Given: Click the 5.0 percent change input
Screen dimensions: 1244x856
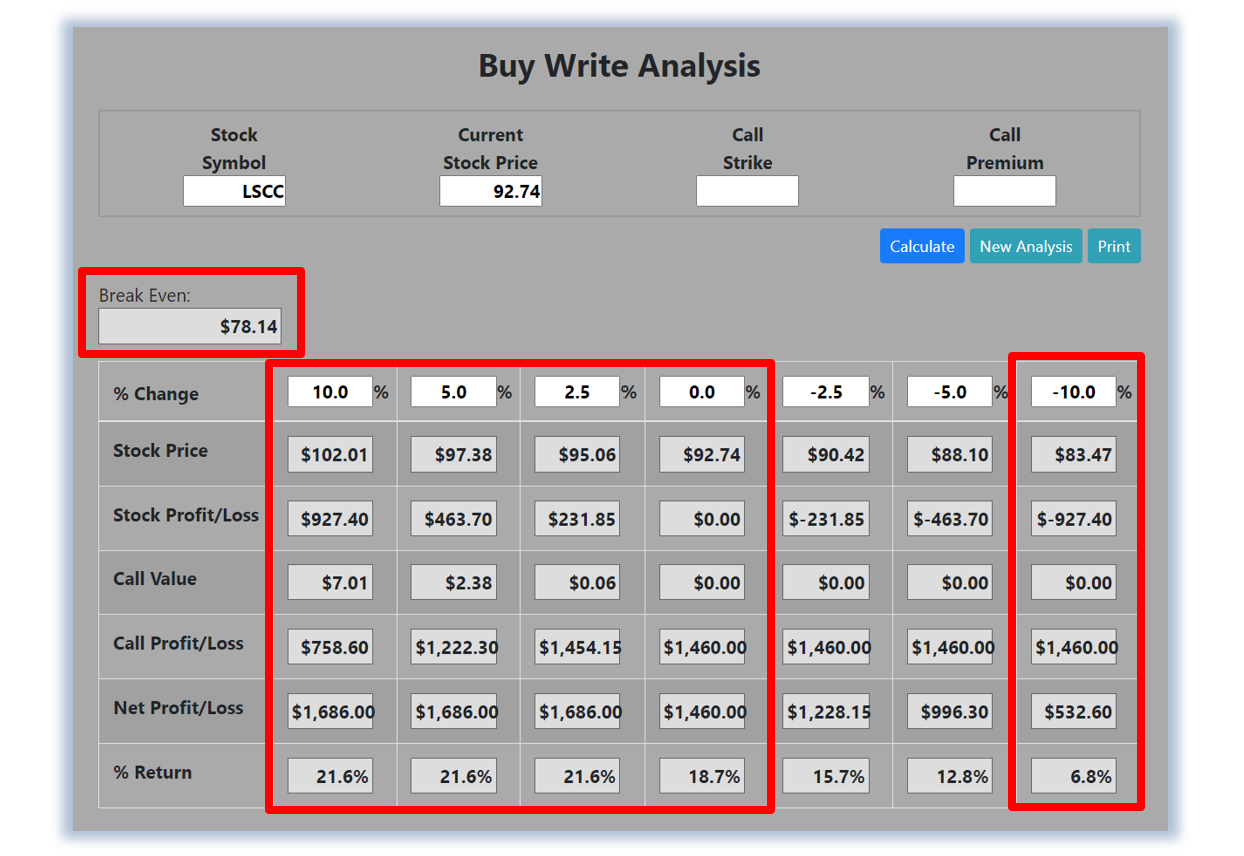Looking at the screenshot, I should coord(454,392).
